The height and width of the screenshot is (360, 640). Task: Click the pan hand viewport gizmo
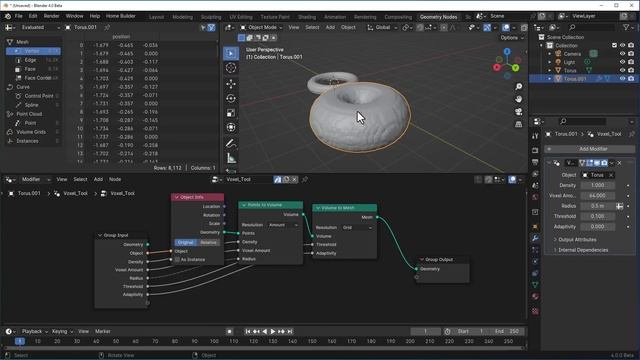(518, 99)
